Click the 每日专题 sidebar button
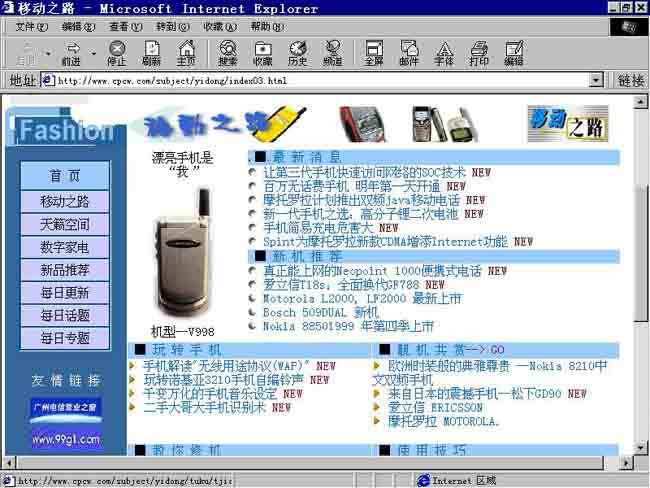The image size is (650, 488). pos(65,338)
